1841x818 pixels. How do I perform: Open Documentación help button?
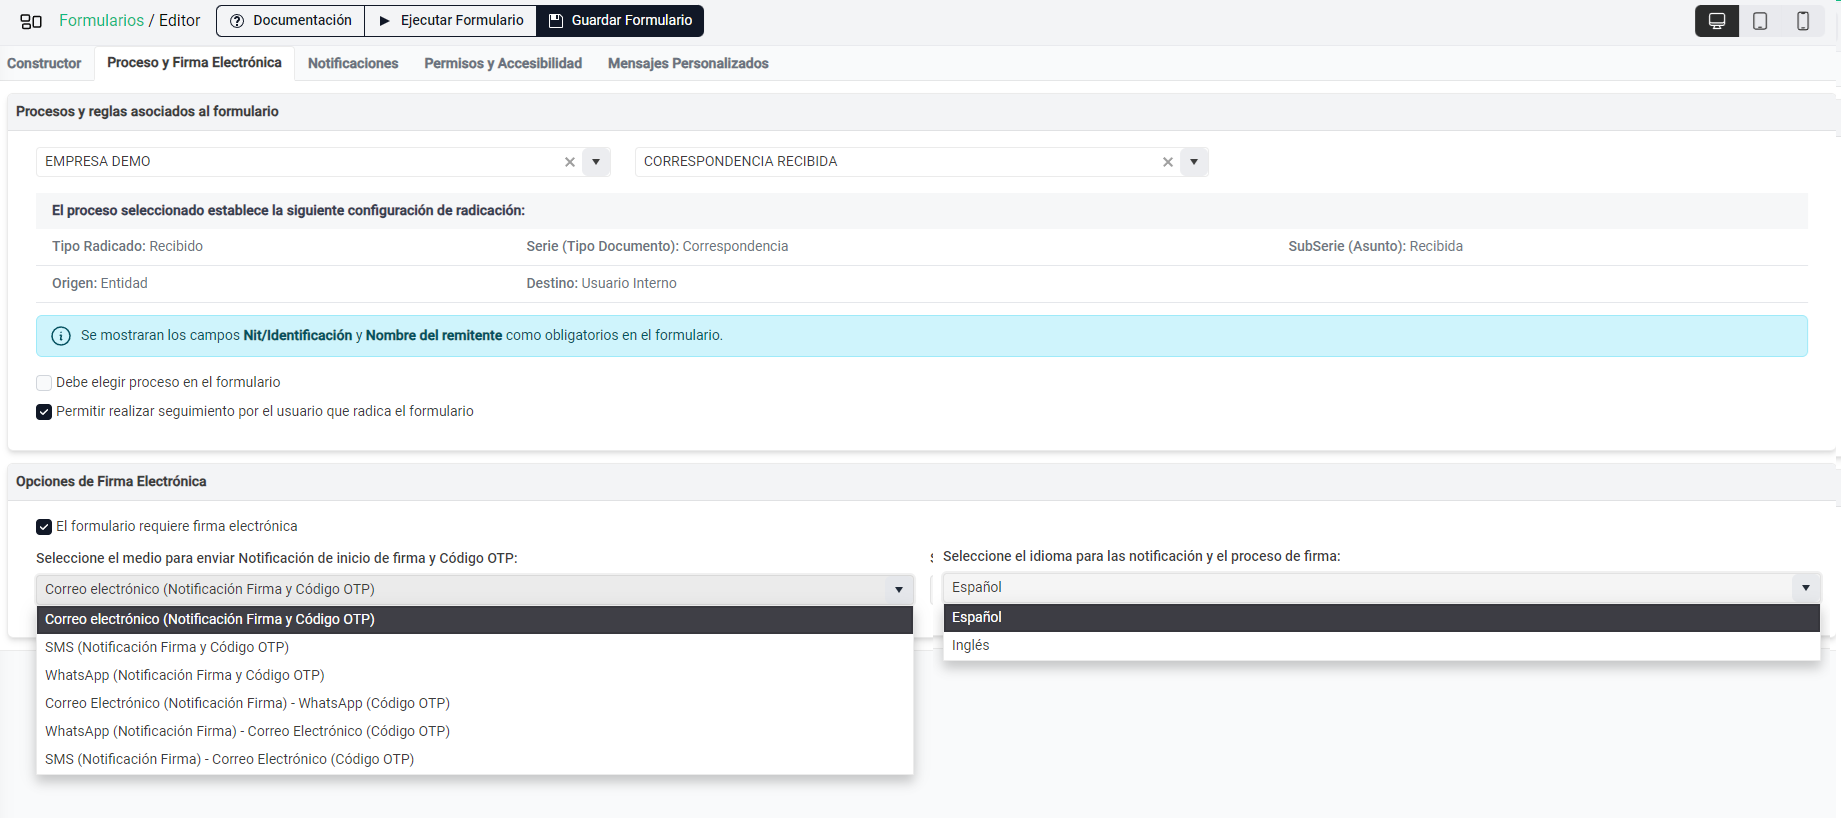coord(290,21)
